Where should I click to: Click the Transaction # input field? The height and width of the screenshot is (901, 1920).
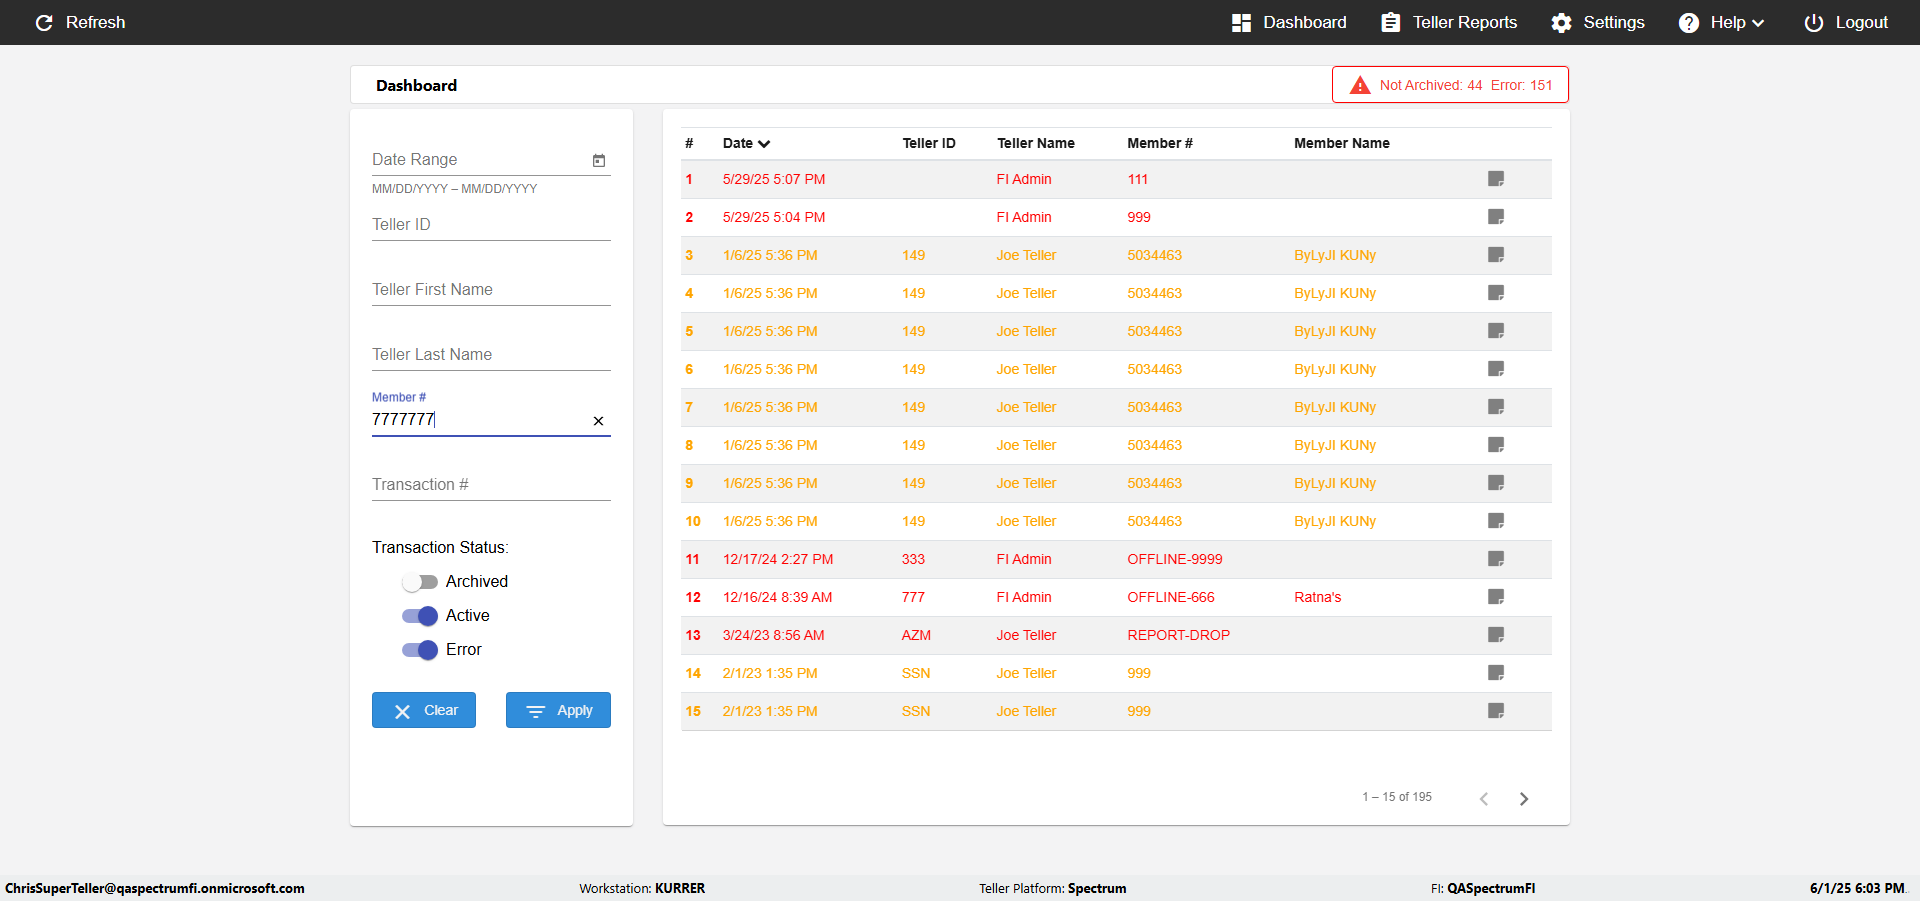pyautogui.click(x=490, y=484)
